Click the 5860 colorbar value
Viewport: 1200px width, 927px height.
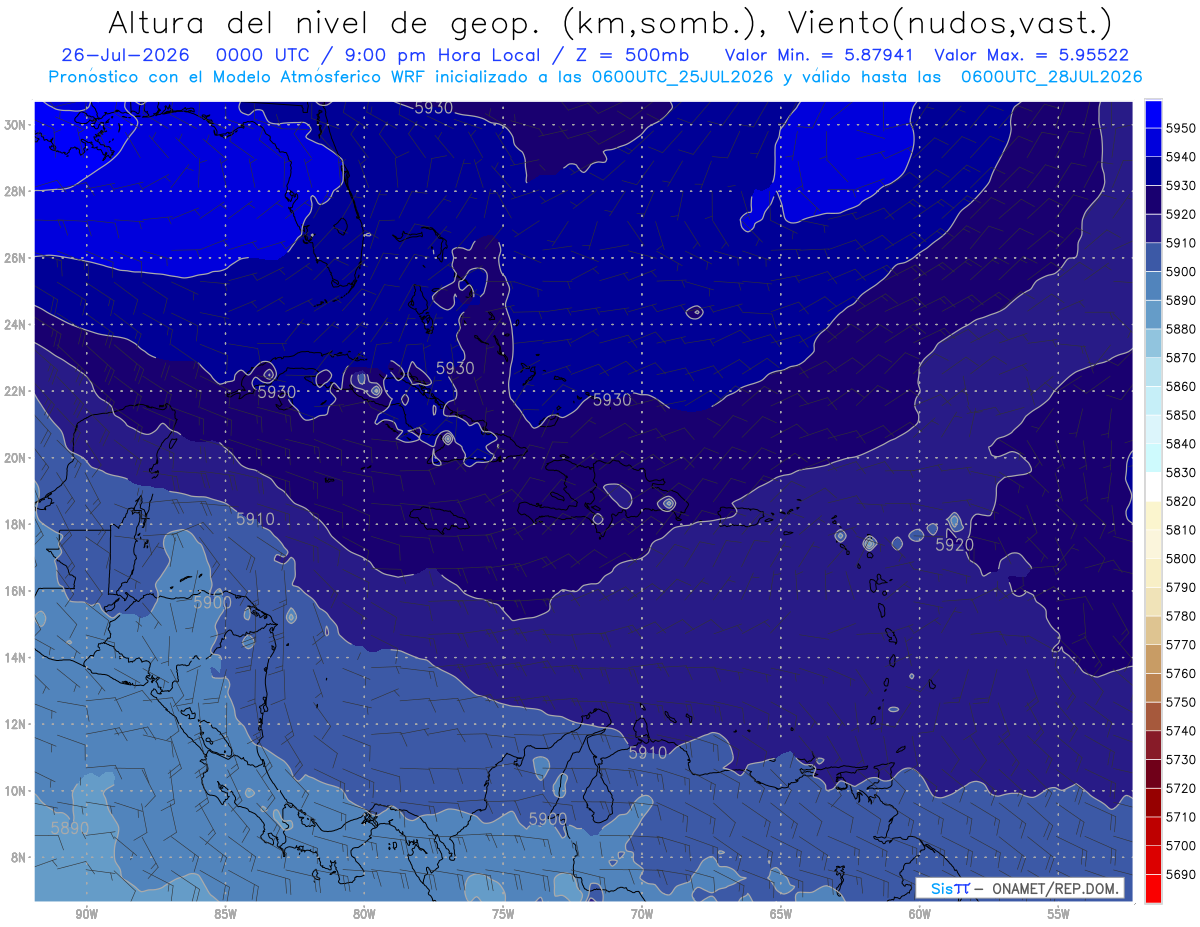point(1181,386)
